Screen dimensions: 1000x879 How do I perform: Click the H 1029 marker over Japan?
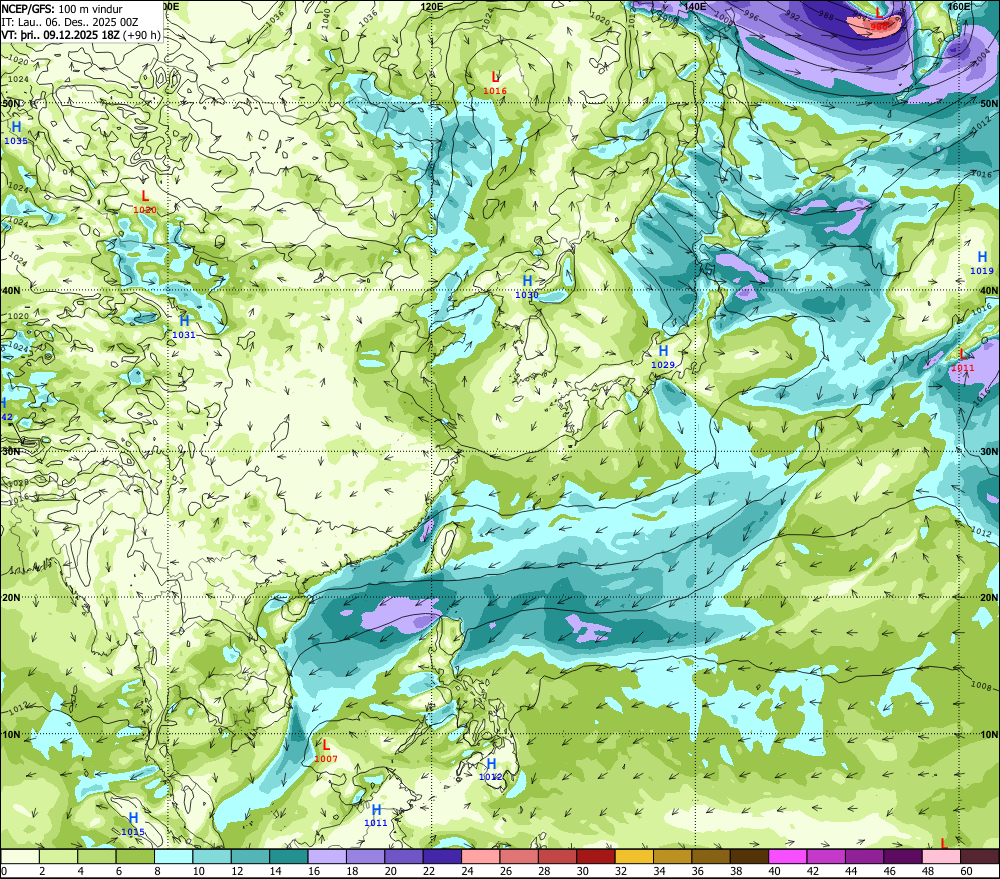[663, 357]
